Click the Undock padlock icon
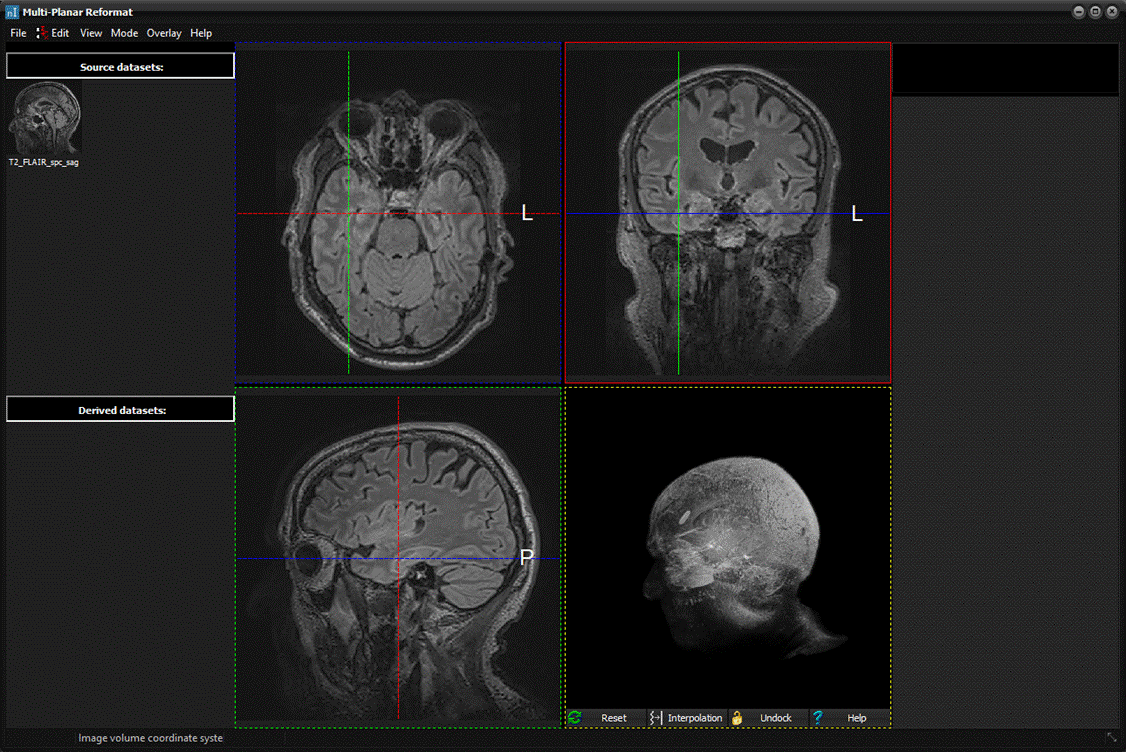 737,718
